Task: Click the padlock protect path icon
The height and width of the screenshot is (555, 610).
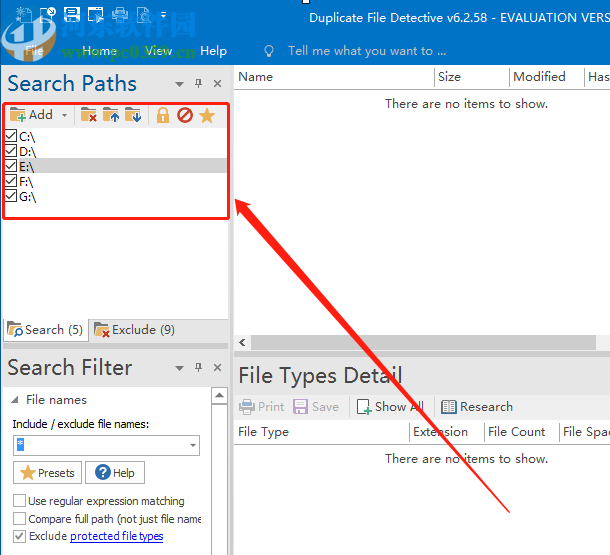Action: (163, 115)
